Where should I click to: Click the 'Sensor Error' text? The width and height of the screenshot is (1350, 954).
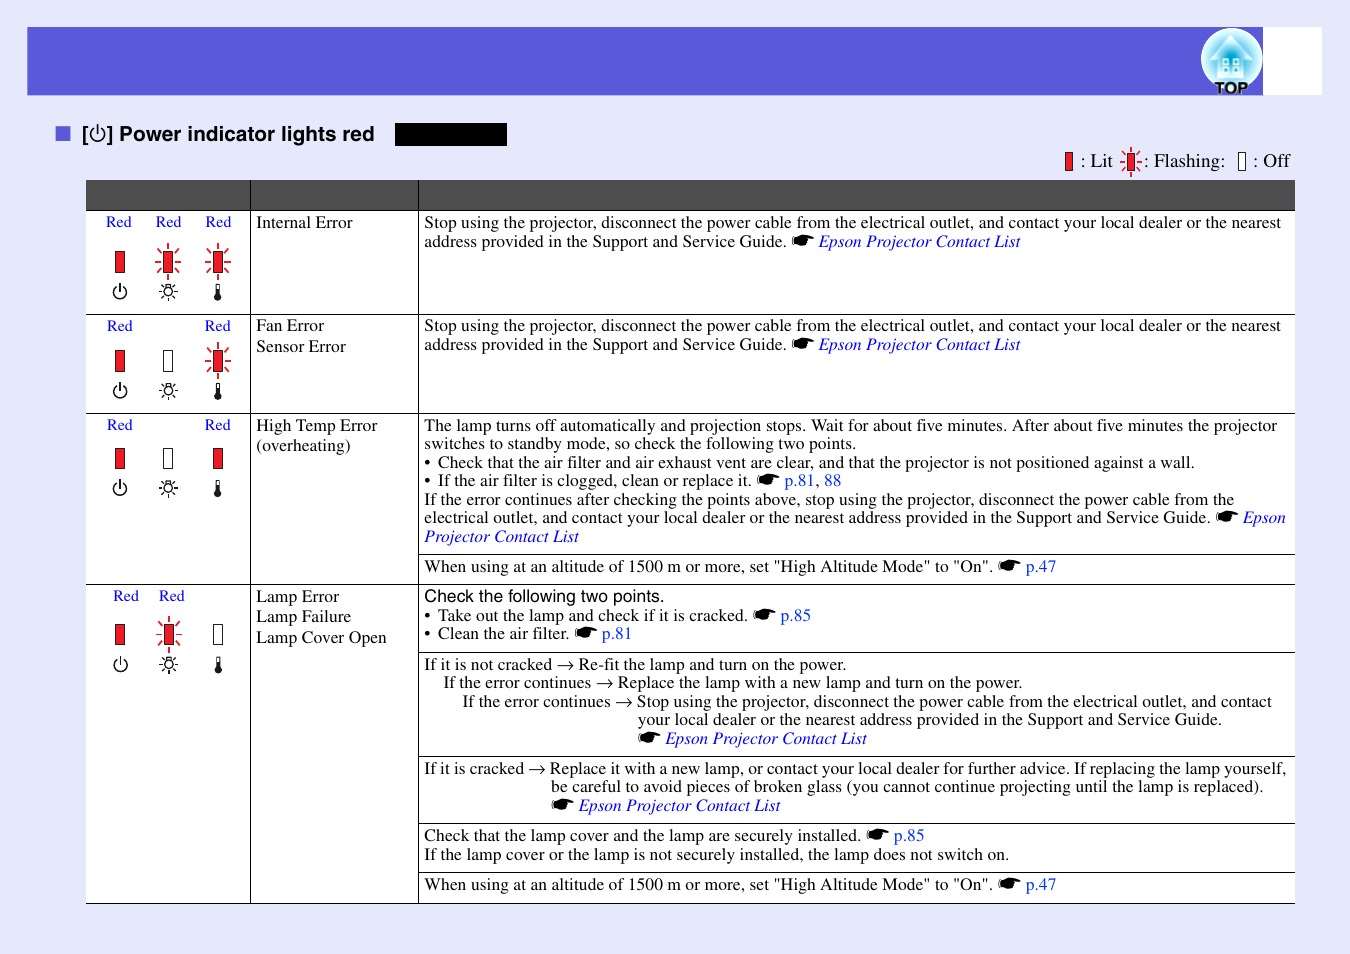tap(301, 347)
